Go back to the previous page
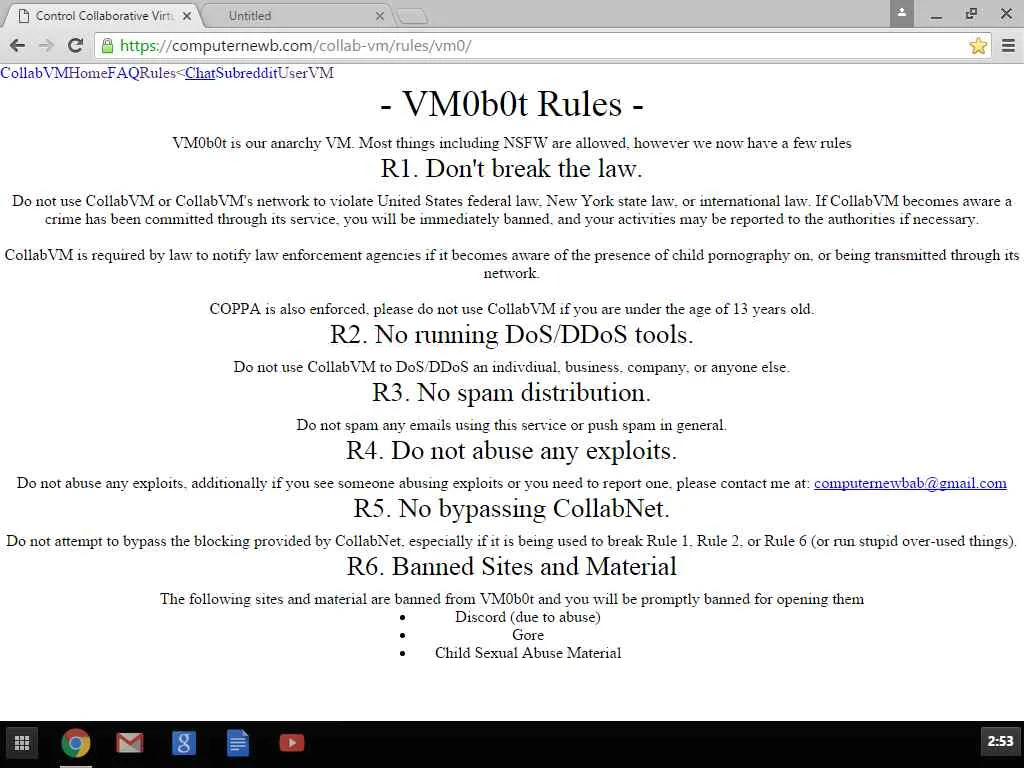 coord(18,45)
